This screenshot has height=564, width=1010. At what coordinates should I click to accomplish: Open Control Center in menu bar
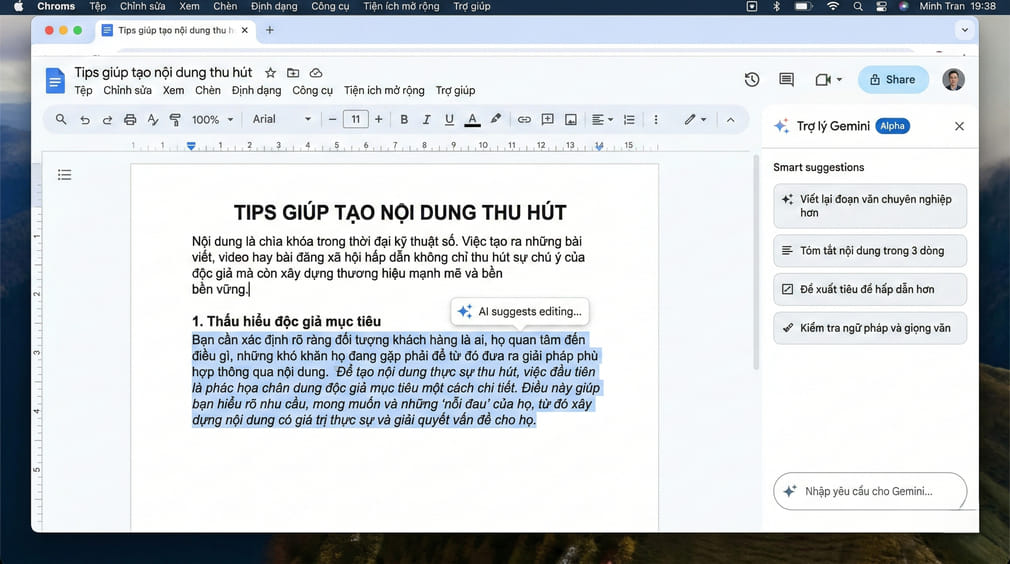(x=881, y=6)
